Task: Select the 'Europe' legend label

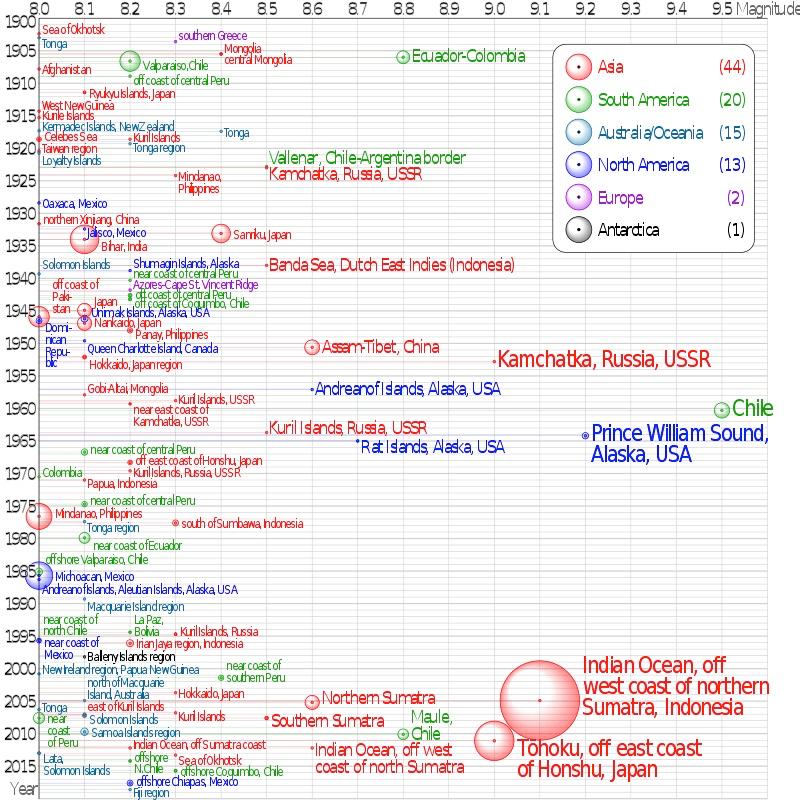Action: pyautogui.click(x=620, y=198)
